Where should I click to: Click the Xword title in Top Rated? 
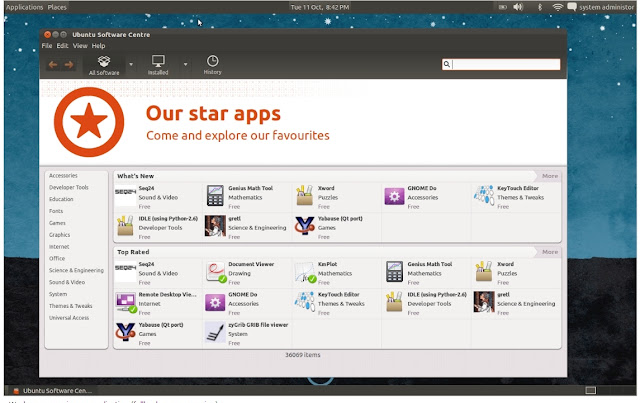pos(505,264)
